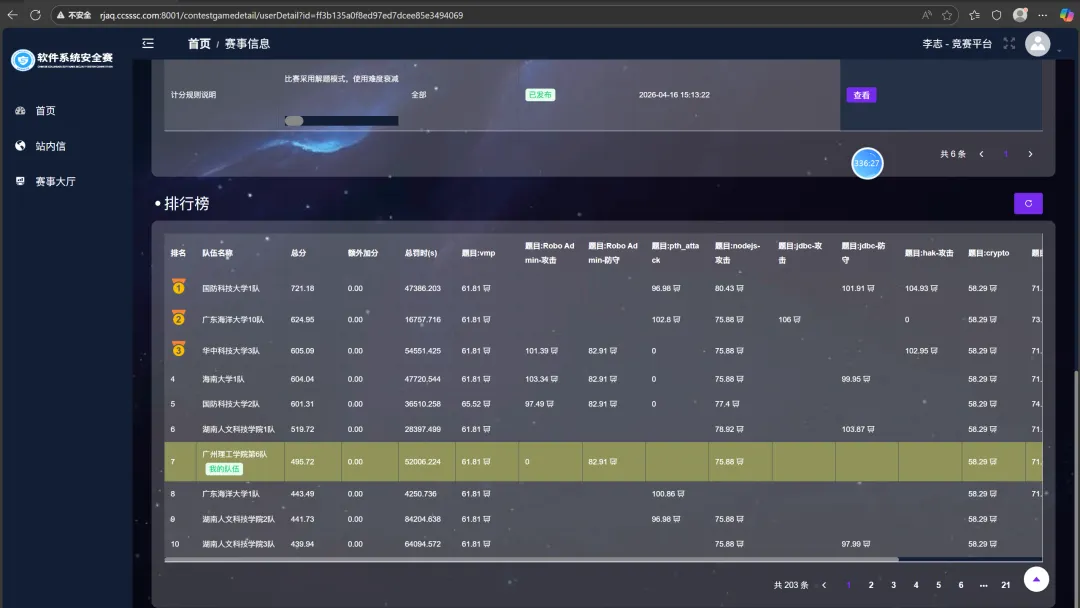Jump to leaderboard page 21
Viewport: 1080px width, 608px height.
click(x=1006, y=585)
